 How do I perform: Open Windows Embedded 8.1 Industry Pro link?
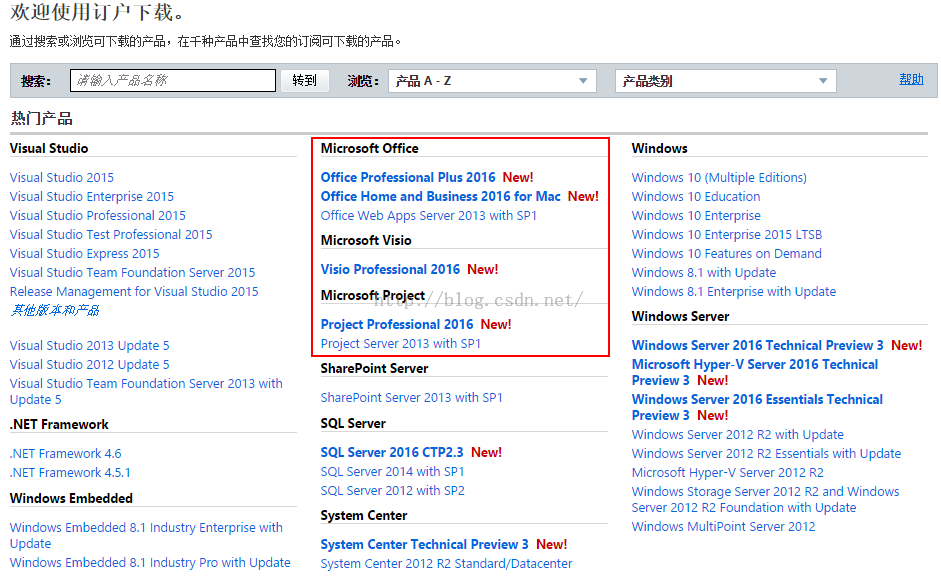pyautogui.click(x=150, y=563)
